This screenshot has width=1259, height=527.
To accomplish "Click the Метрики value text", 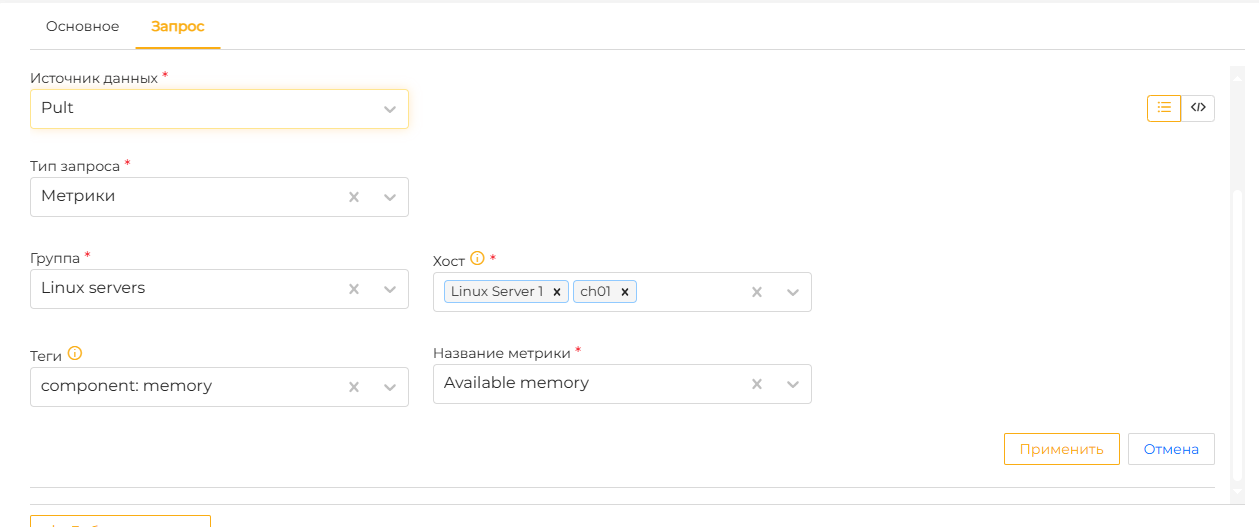I will tap(78, 196).
